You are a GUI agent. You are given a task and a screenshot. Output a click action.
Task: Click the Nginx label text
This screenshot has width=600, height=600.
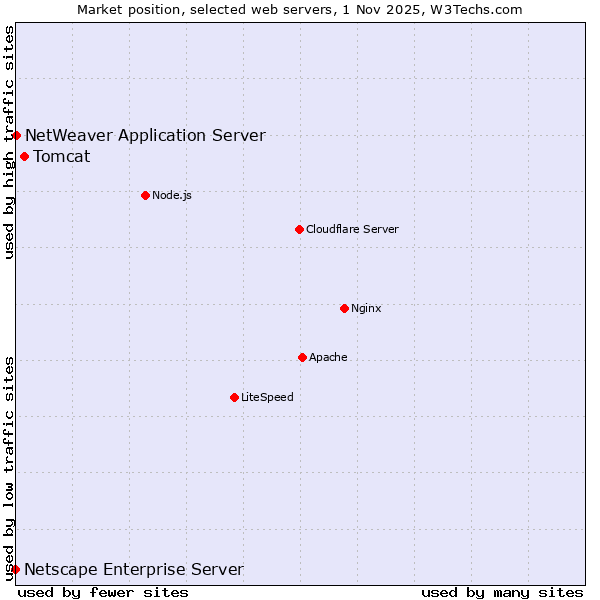[366, 308]
